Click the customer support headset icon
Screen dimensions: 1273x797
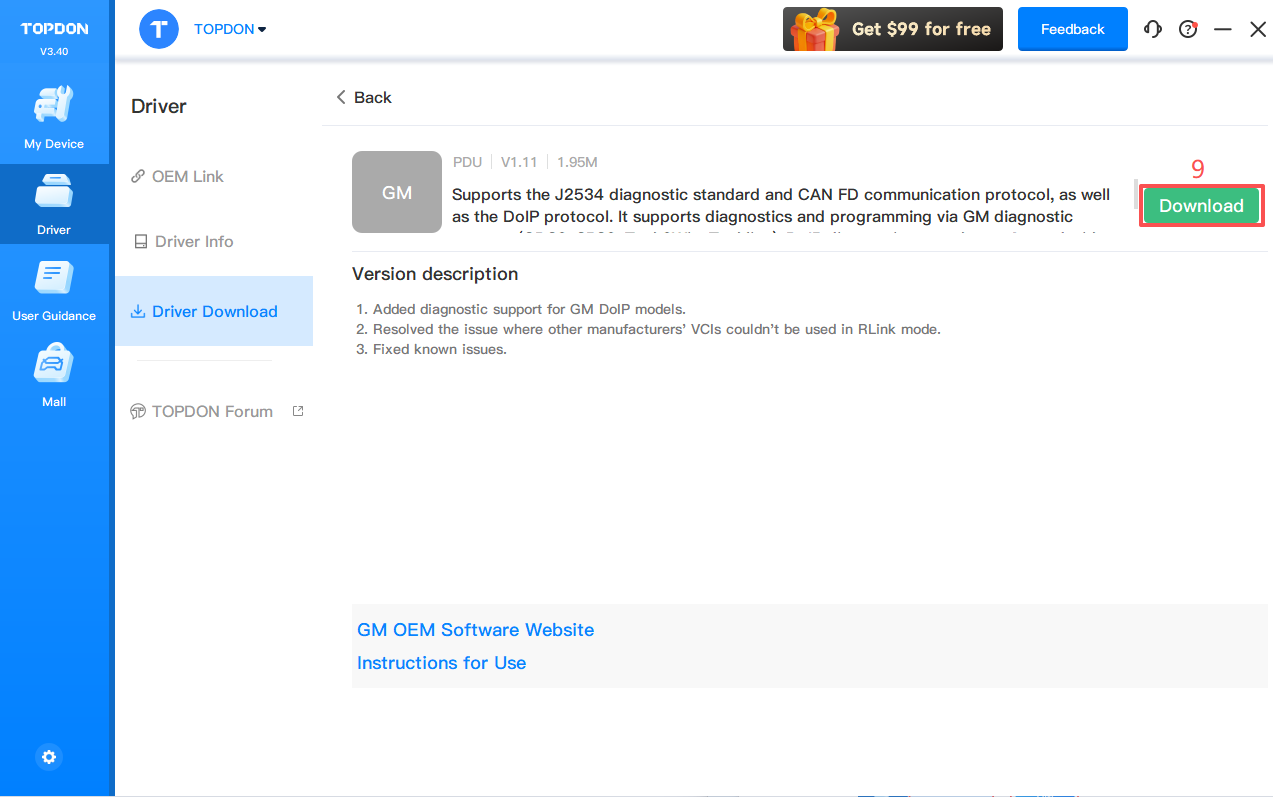[x=1153, y=29]
